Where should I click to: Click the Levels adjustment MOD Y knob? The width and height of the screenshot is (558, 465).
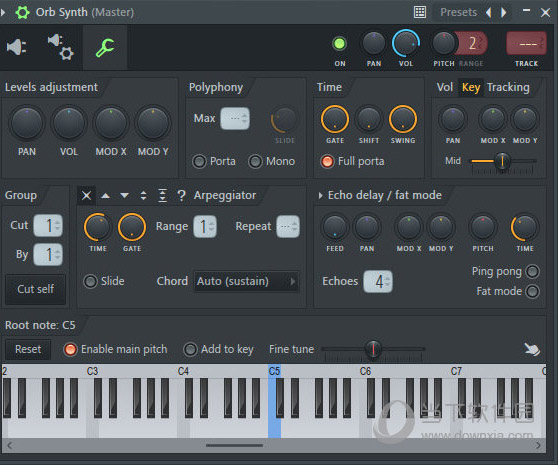click(x=153, y=123)
